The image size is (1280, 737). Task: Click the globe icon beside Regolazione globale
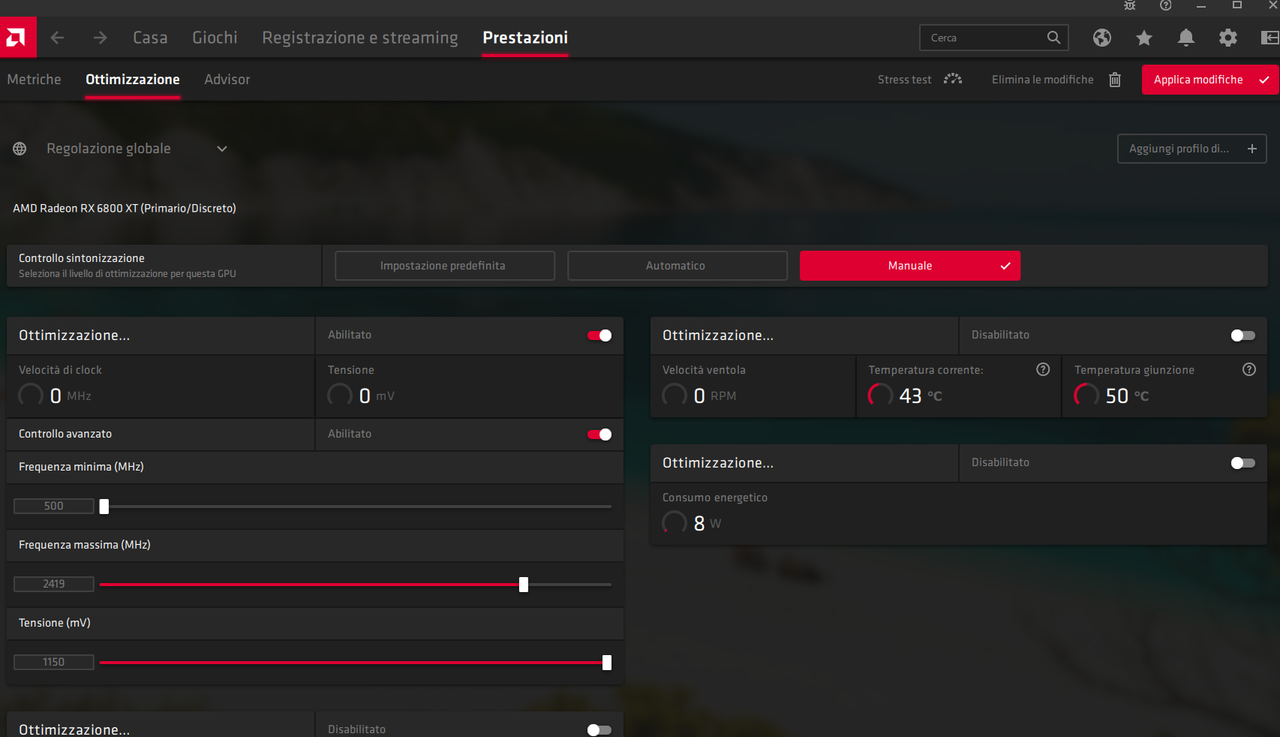point(18,148)
